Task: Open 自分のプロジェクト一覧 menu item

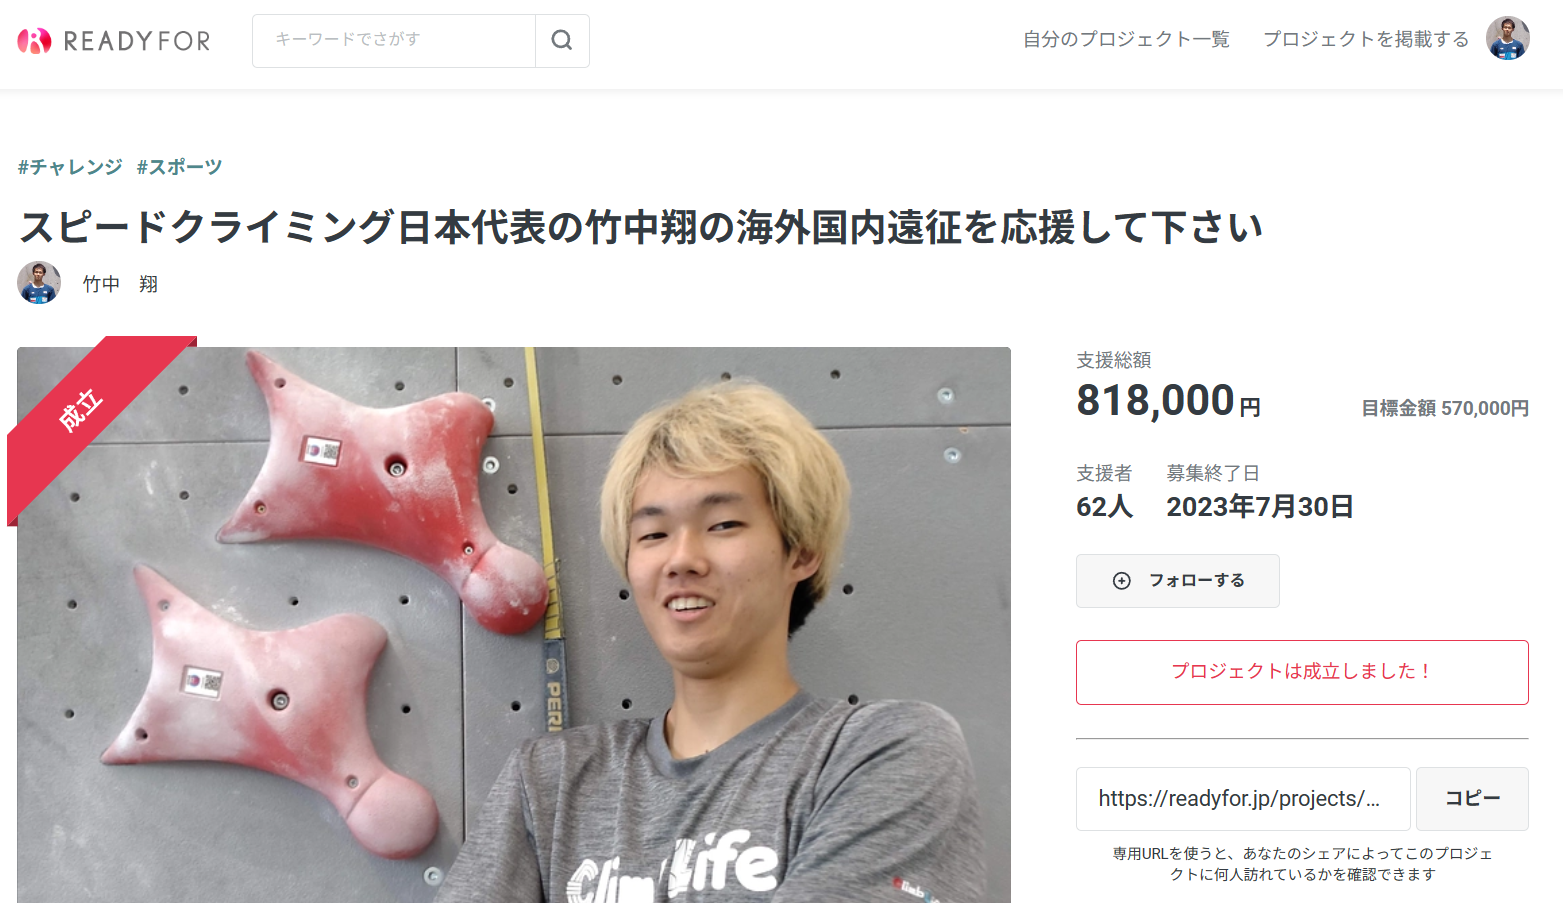Action: 1126,39
